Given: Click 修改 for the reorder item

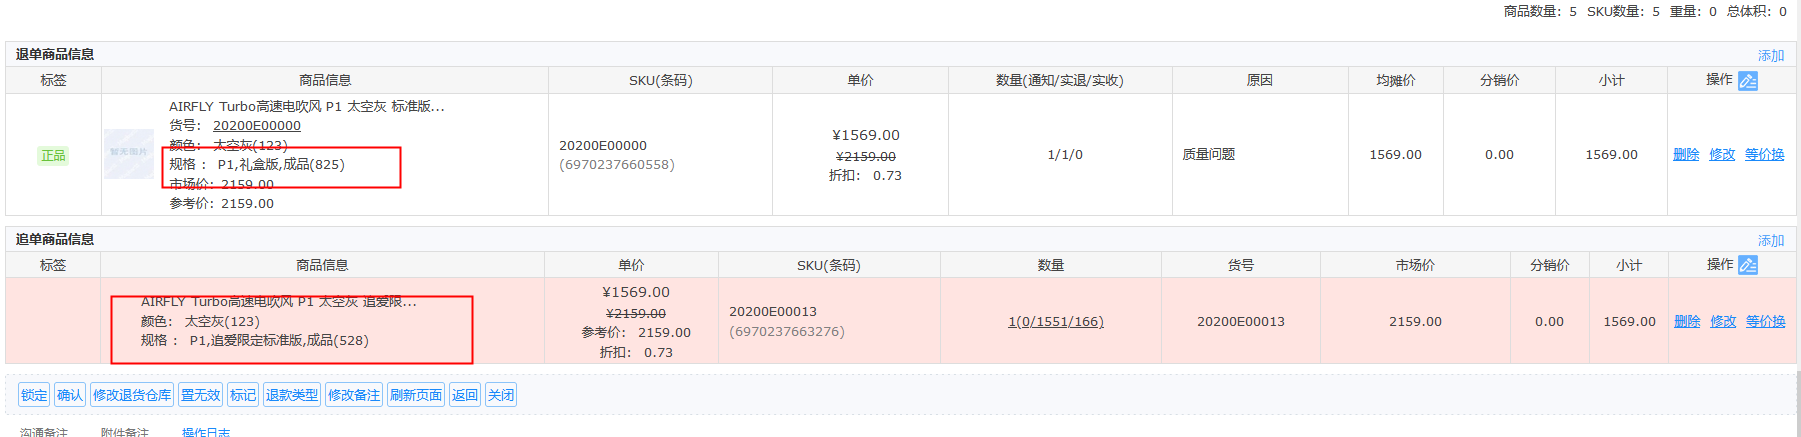Looking at the screenshot, I should tap(1723, 321).
